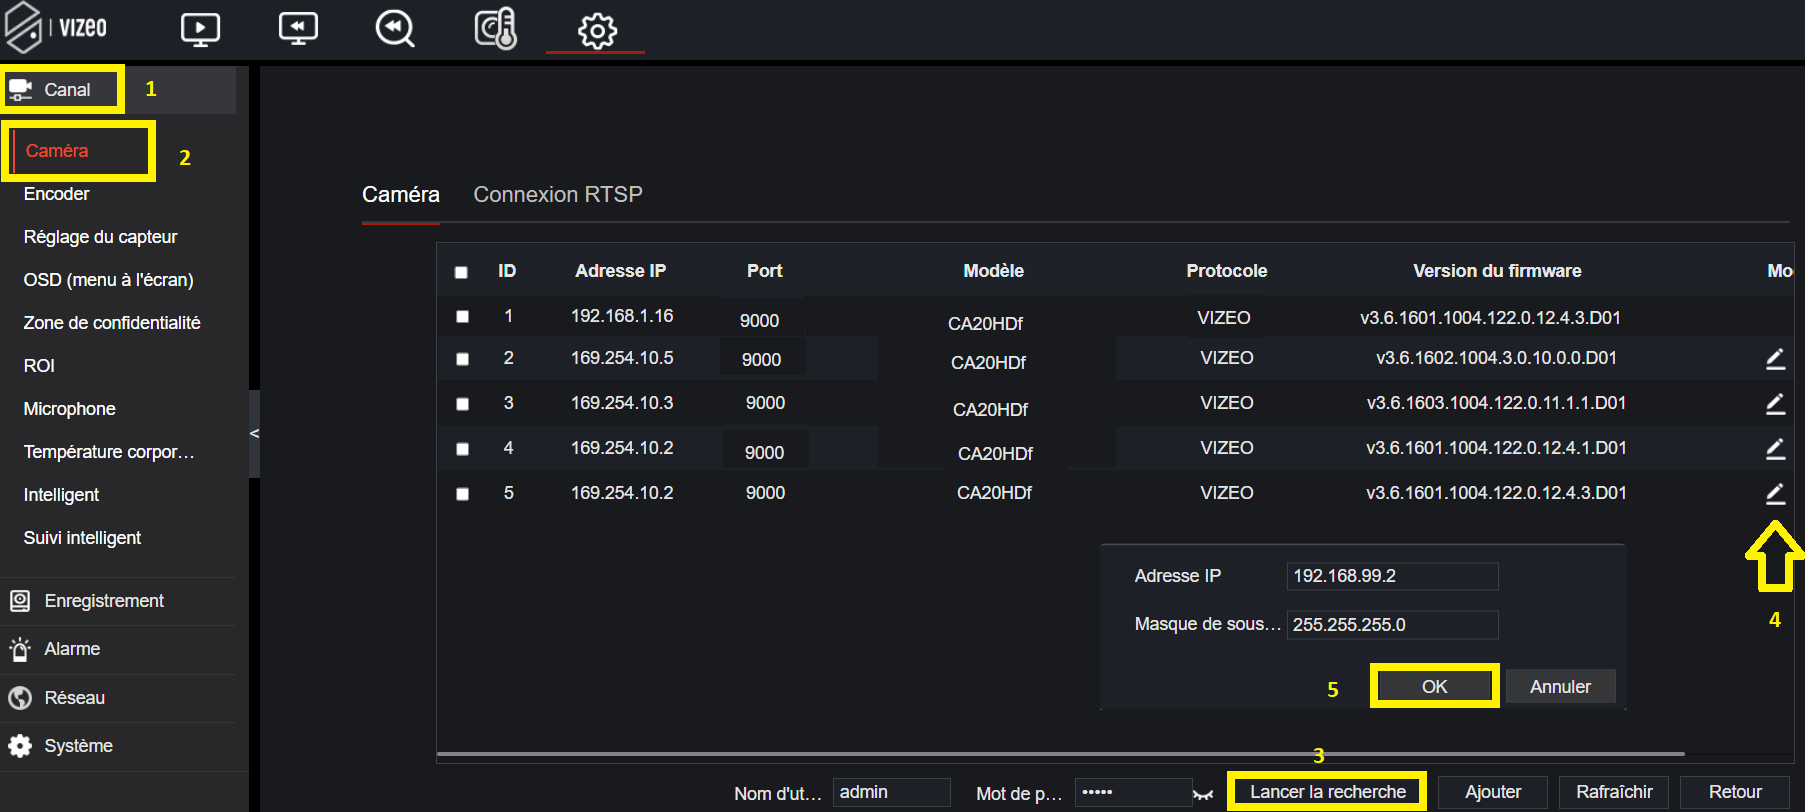This screenshot has height=812, width=1805.
Task: Expand the Réseau section in sidebar
Action: [x=75, y=698]
